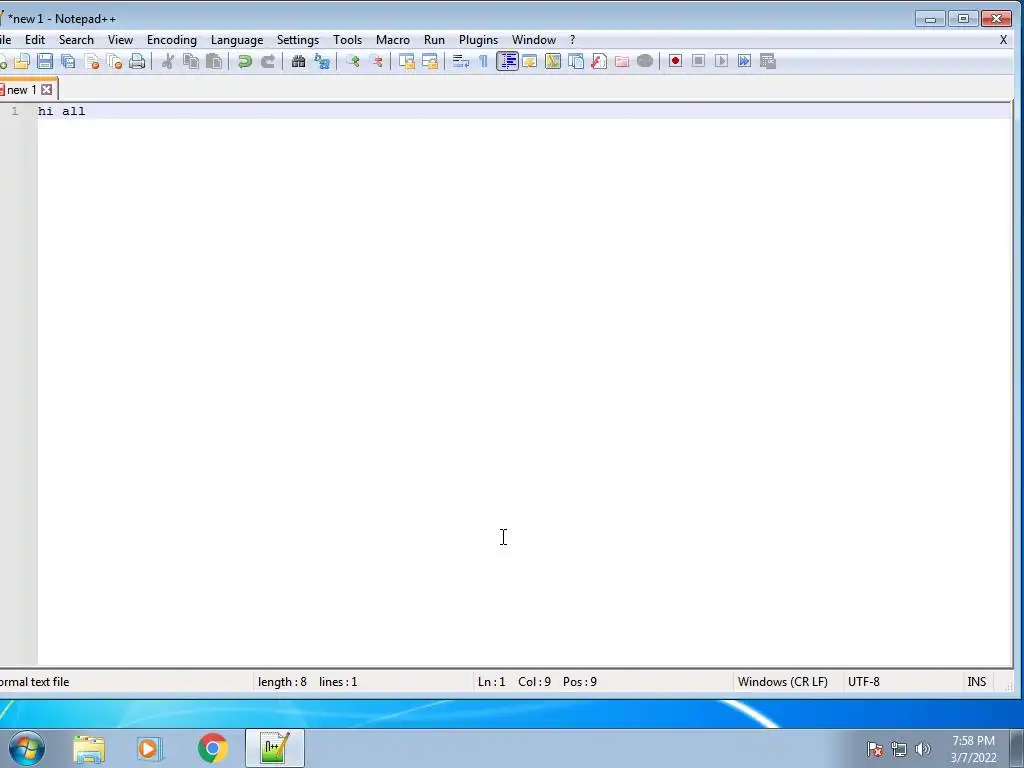Toggle show all characters pilcrow icon
This screenshot has width=1024, height=768.
(x=483, y=61)
